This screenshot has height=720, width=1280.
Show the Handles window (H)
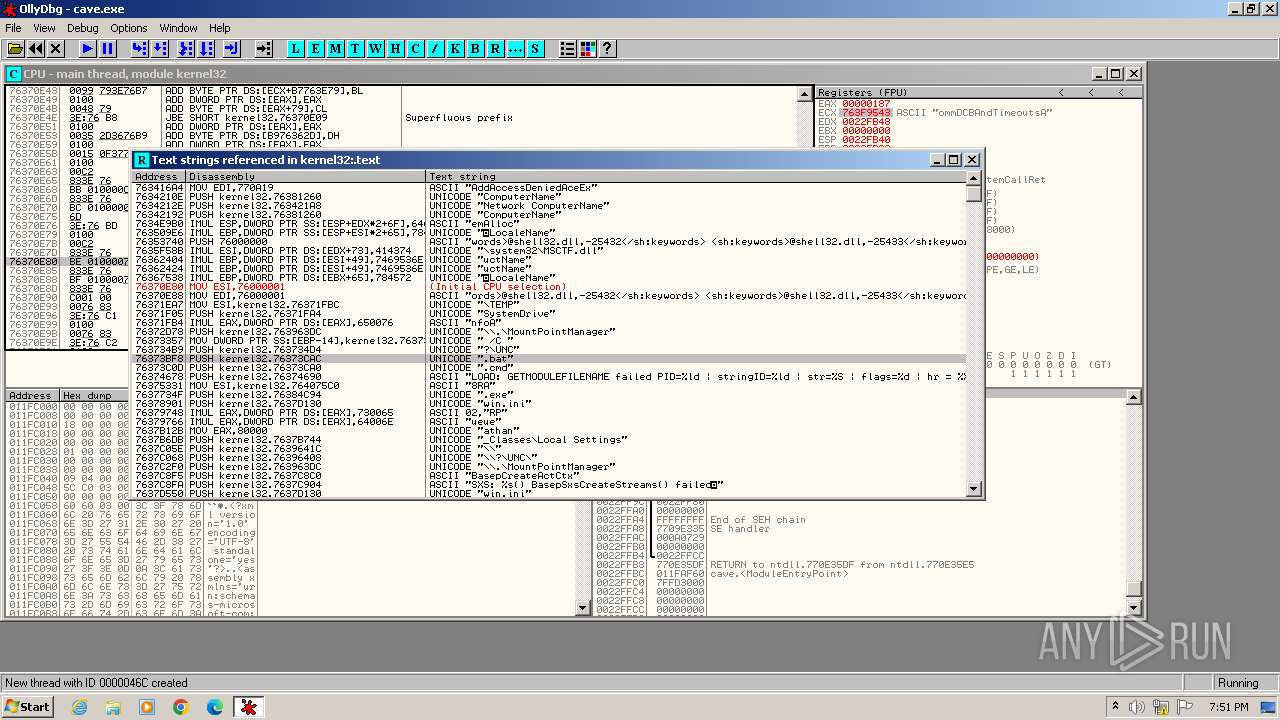[x=396, y=48]
